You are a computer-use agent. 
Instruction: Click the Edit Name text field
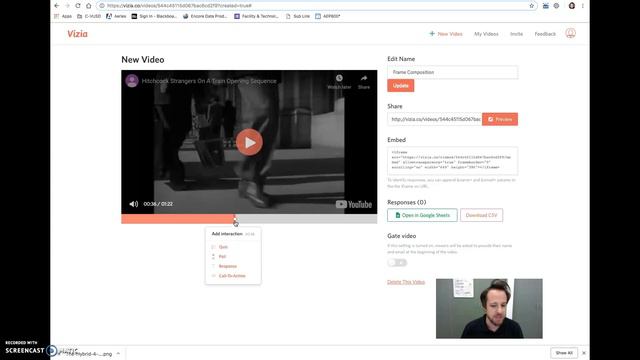point(452,72)
